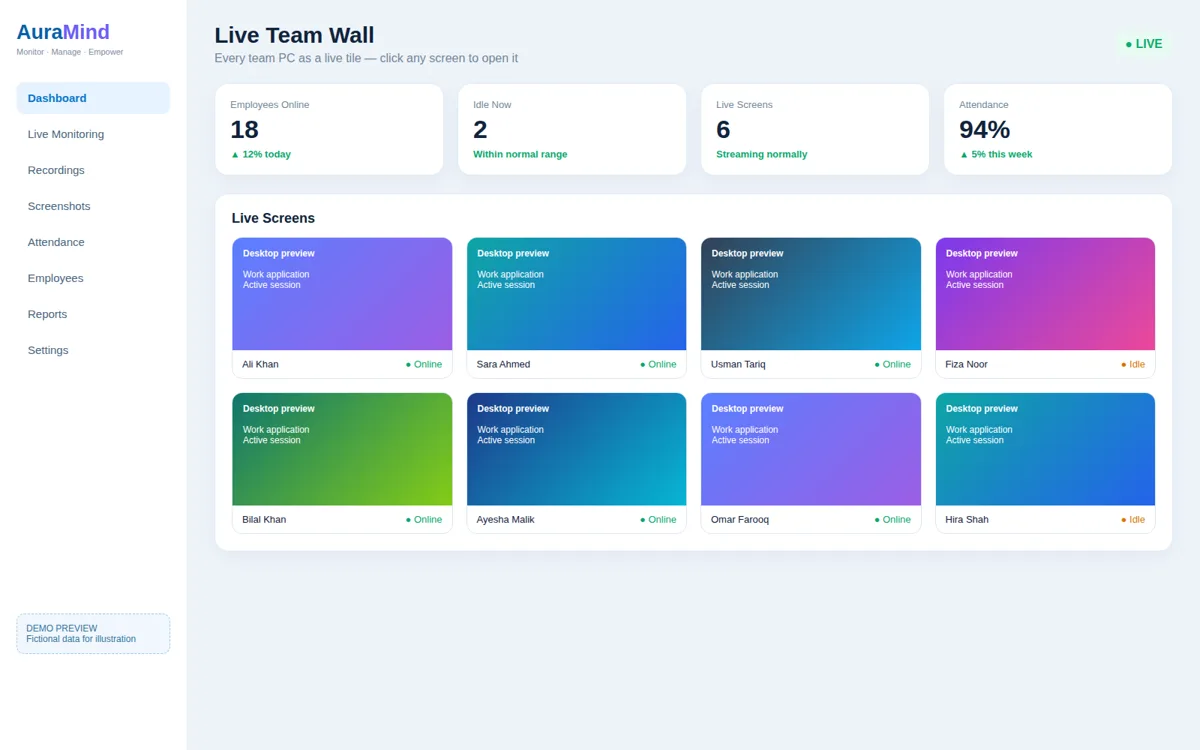Click Omar Farooq's Online status
Viewport: 1200px width, 750px height.
[x=892, y=520]
